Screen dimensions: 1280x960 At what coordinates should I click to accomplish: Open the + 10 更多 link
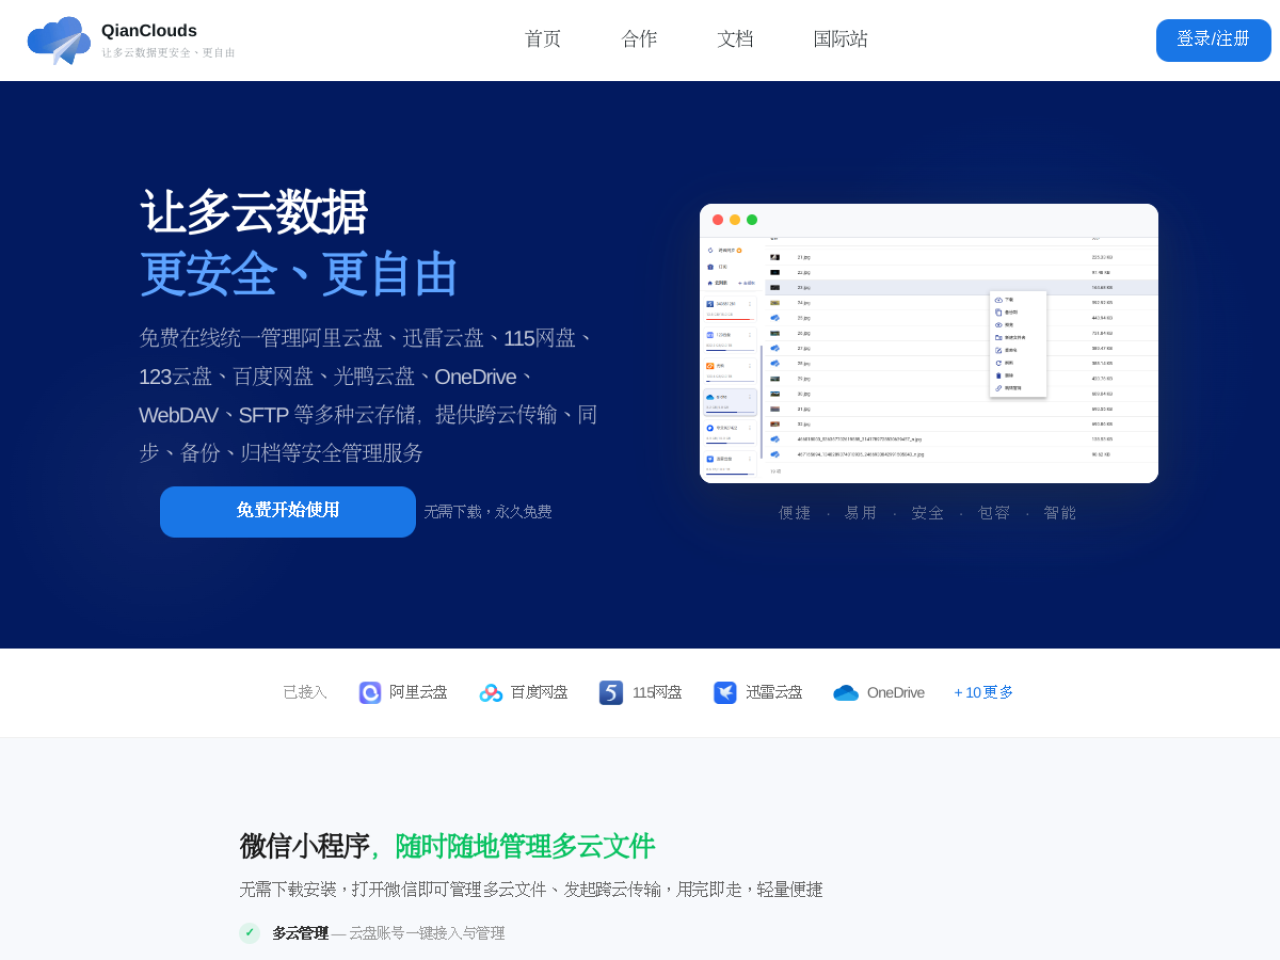(984, 692)
